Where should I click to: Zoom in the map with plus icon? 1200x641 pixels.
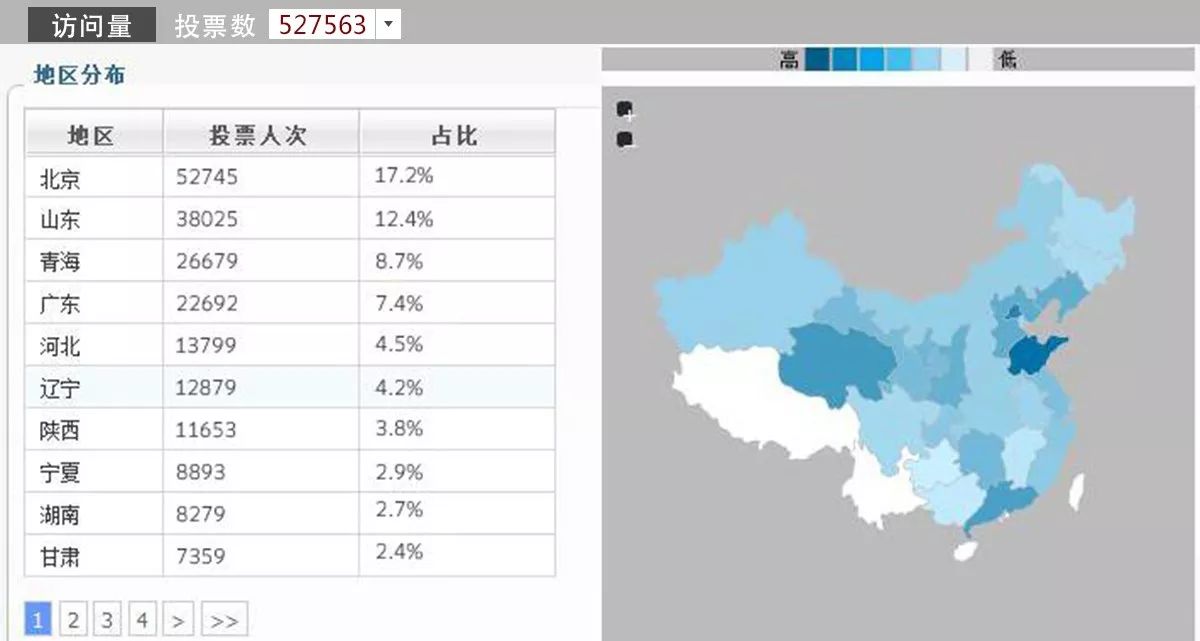tap(625, 109)
